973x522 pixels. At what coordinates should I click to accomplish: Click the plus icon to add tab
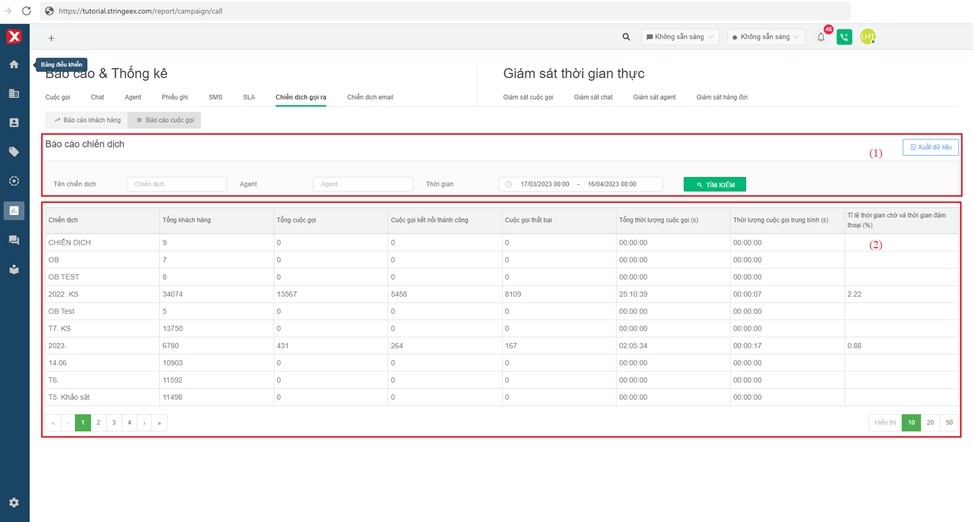pyautogui.click(x=51, y=38)
